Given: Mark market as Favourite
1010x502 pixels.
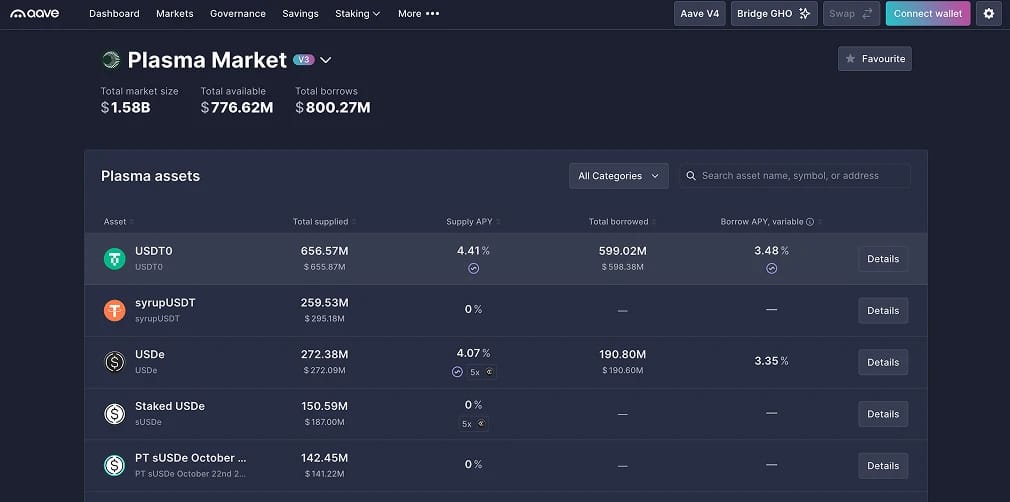Looking at the screenshot, I should coord(875,59).
